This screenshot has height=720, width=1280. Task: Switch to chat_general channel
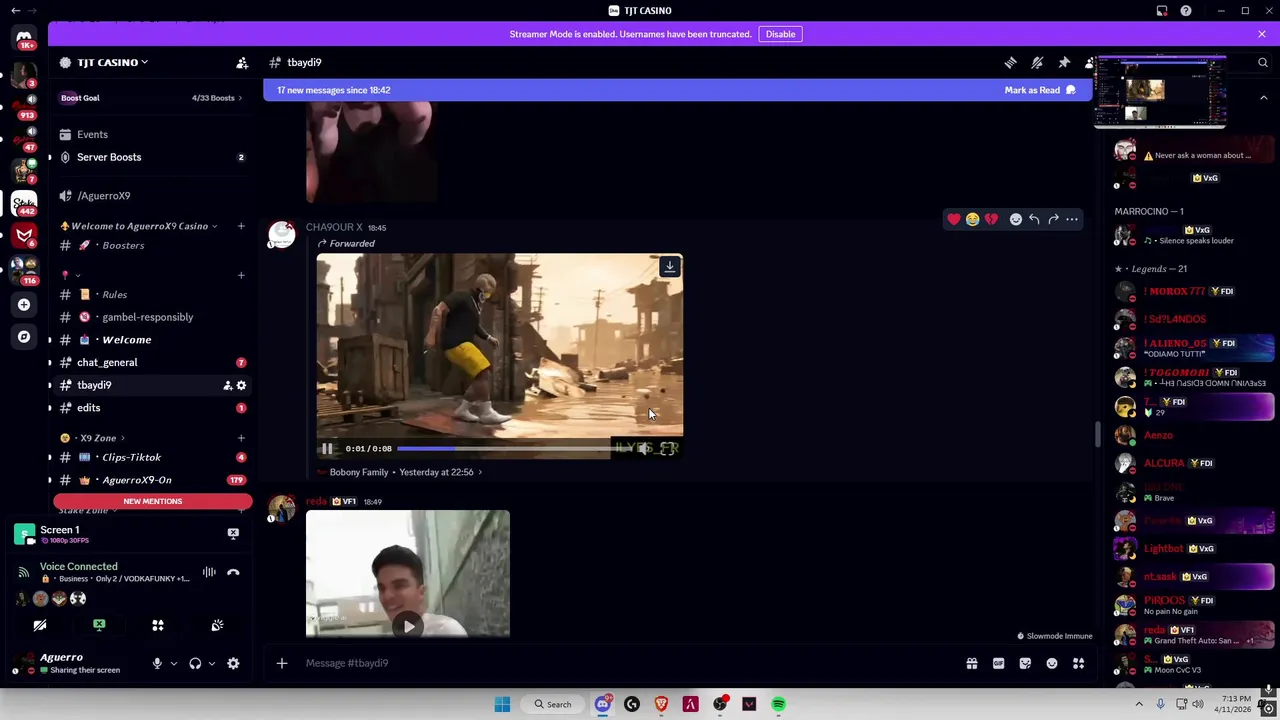click(150, 362)
